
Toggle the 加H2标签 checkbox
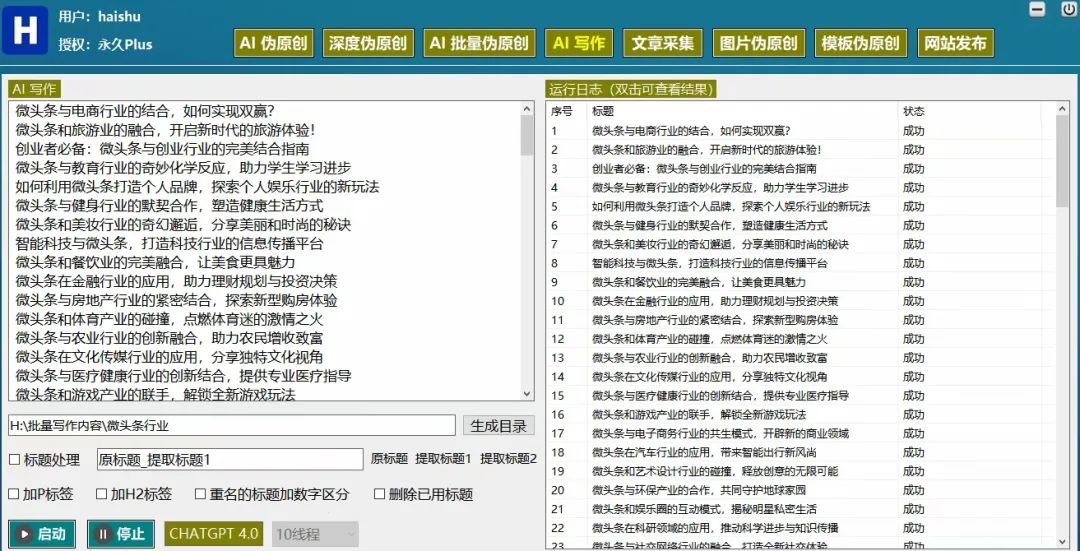click(101, 494)
